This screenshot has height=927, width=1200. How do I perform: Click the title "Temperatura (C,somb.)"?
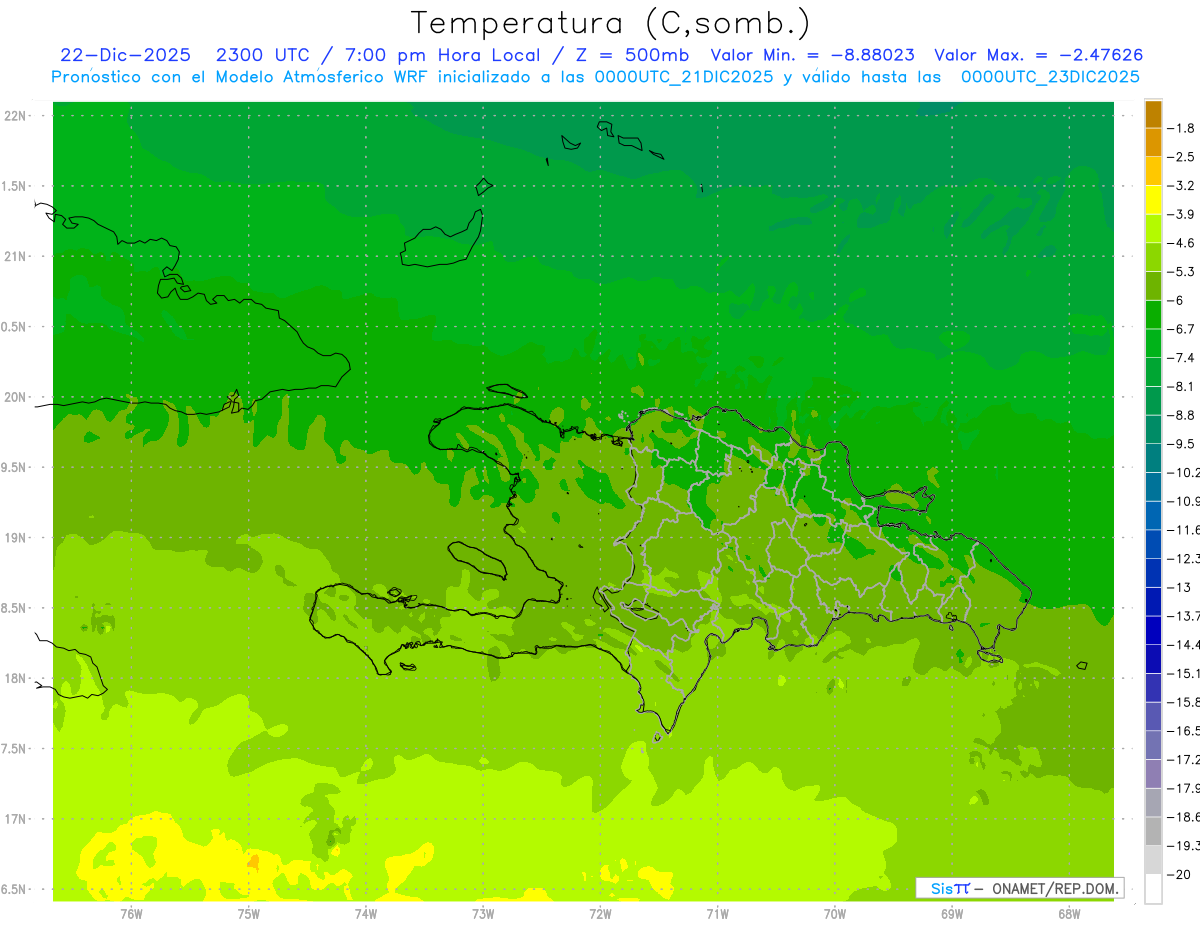(x=611, y=23)
